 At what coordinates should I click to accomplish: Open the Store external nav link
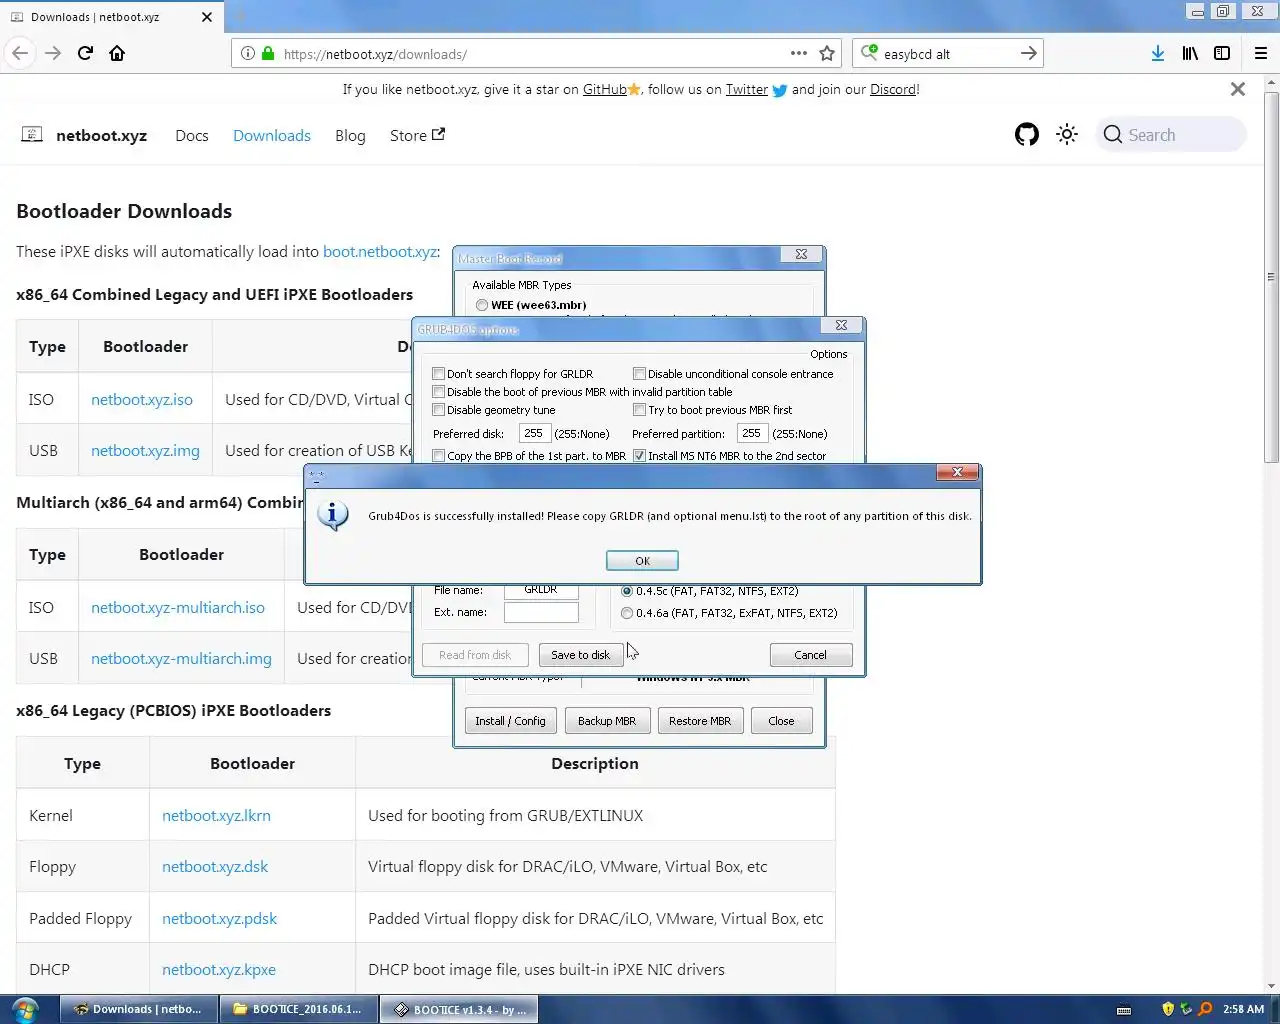click(x=417, y=135)
